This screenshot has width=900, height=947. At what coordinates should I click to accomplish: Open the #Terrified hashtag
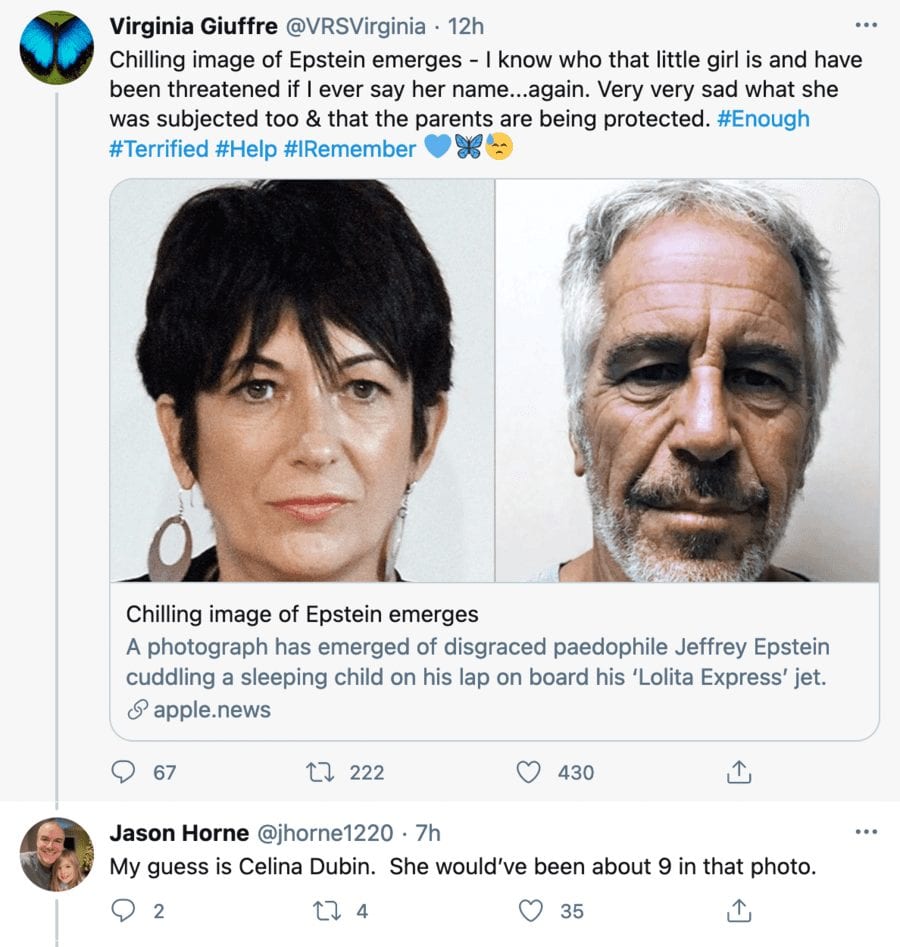(157, 149)
